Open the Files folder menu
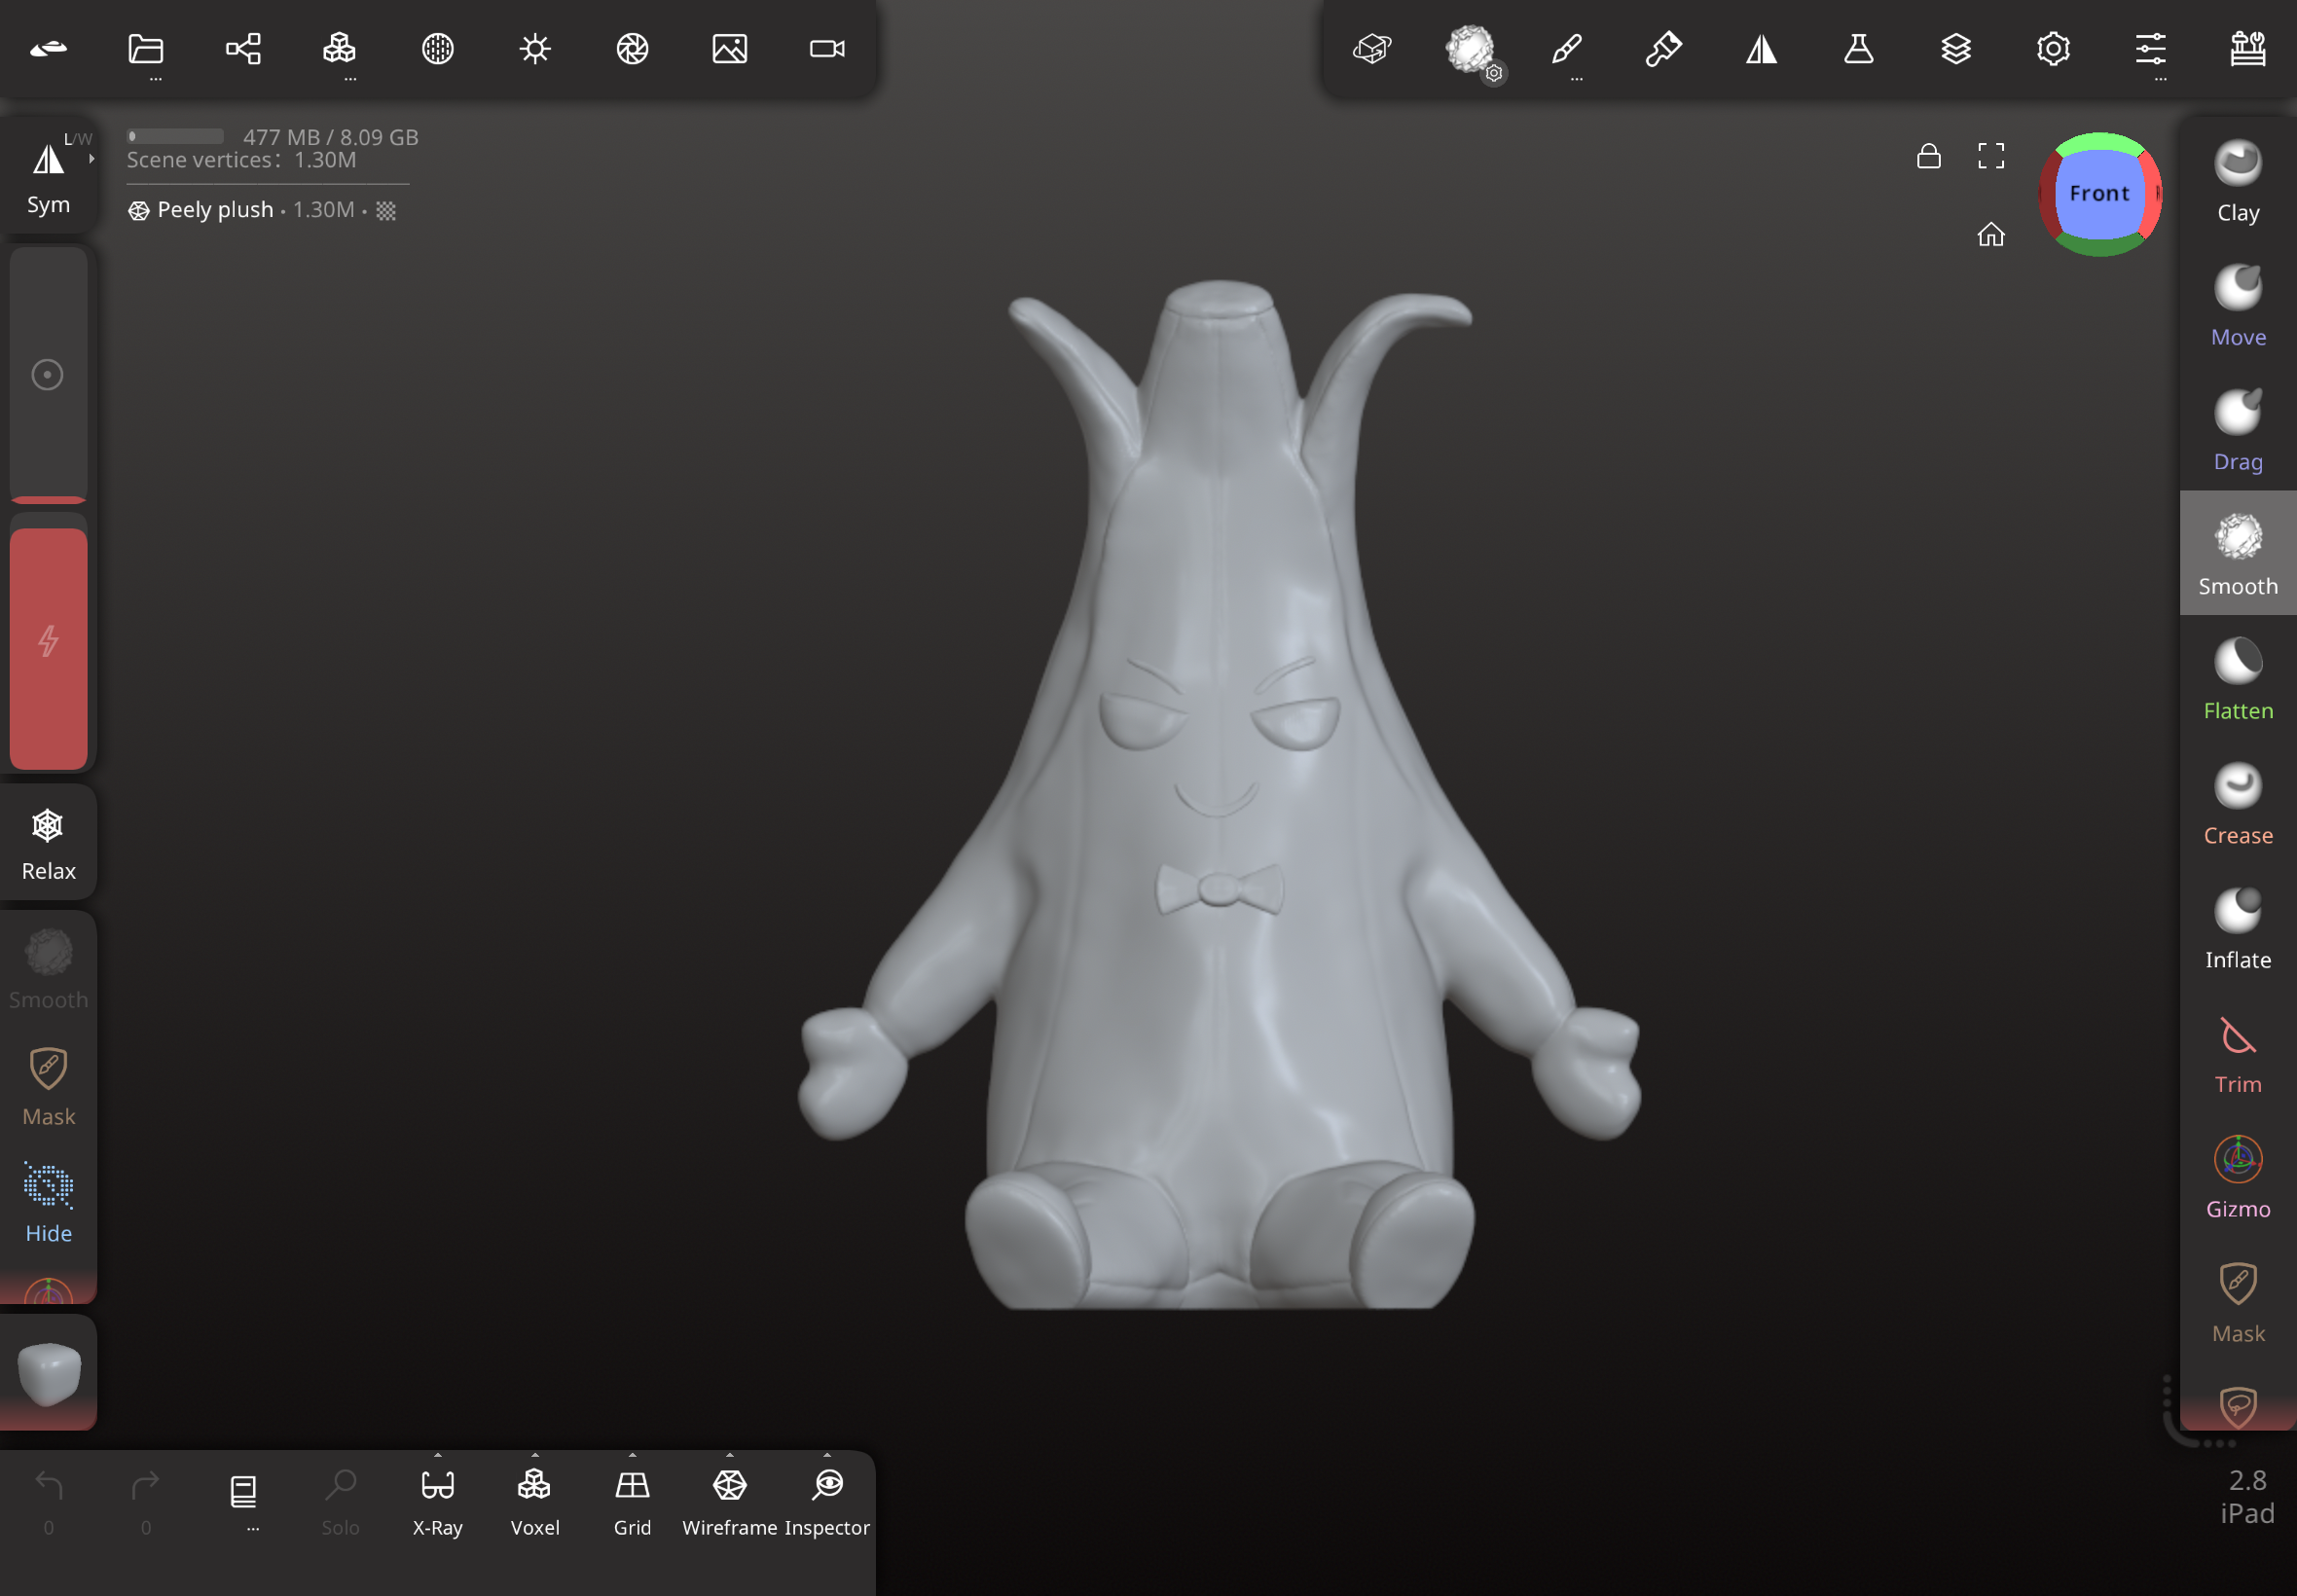This screenshot has height=1596, width=2297. click(146, 48)
